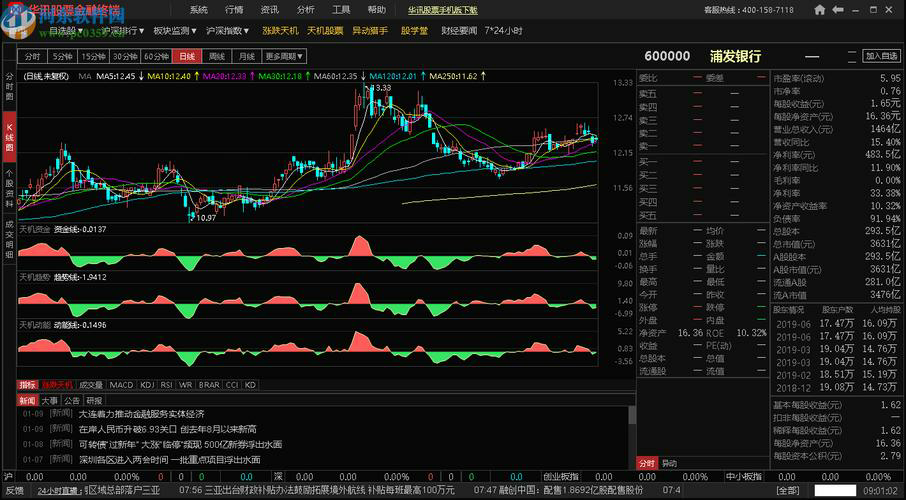906x500 pixels.
Task: Open the 24小时直播 link
Action: pyautogui.click(x=58, y=490)
